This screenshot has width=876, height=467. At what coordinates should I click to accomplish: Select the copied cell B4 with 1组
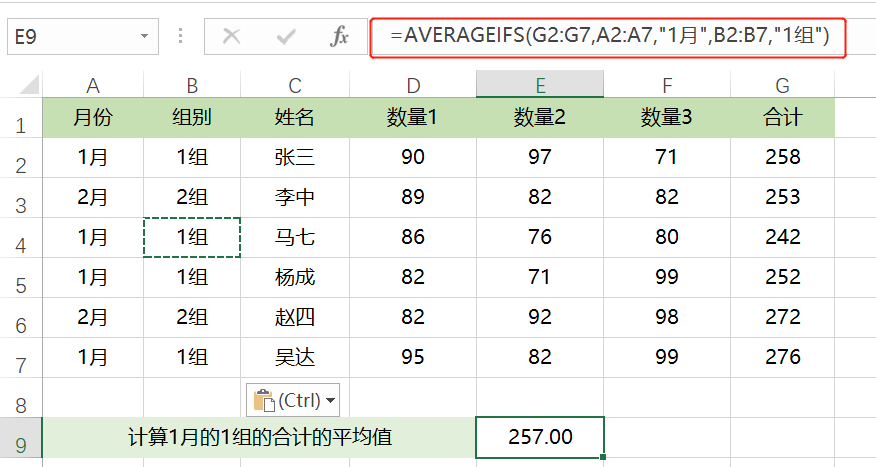(x=192, y=237)
